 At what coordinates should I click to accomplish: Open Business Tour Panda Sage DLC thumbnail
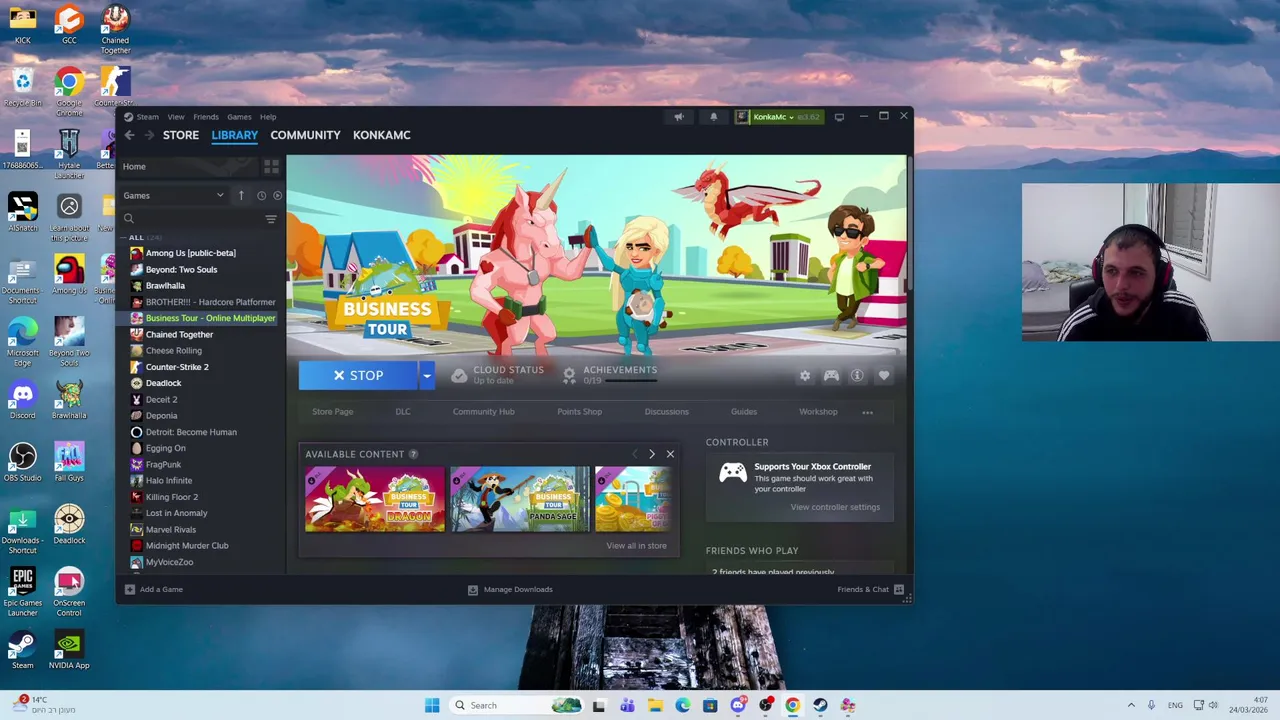pyautogui.click(x=520, y=499)
